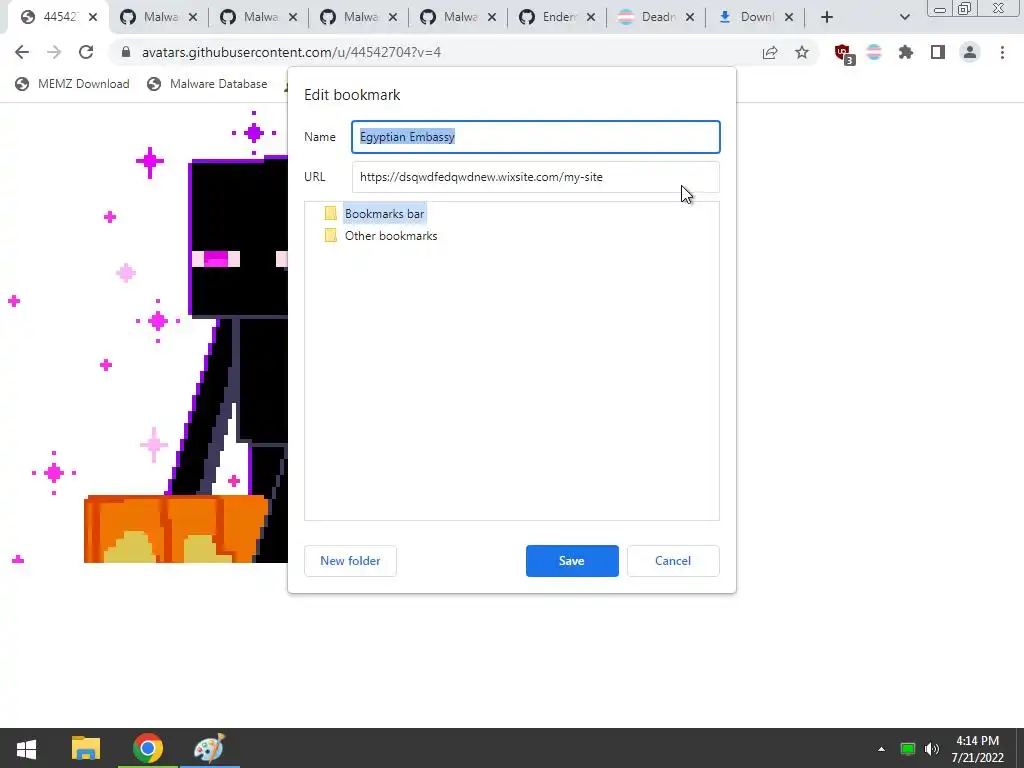The image size is (1024, 768).
Task: Open the taskbar clock and date
Action: [x=978, y=749]
